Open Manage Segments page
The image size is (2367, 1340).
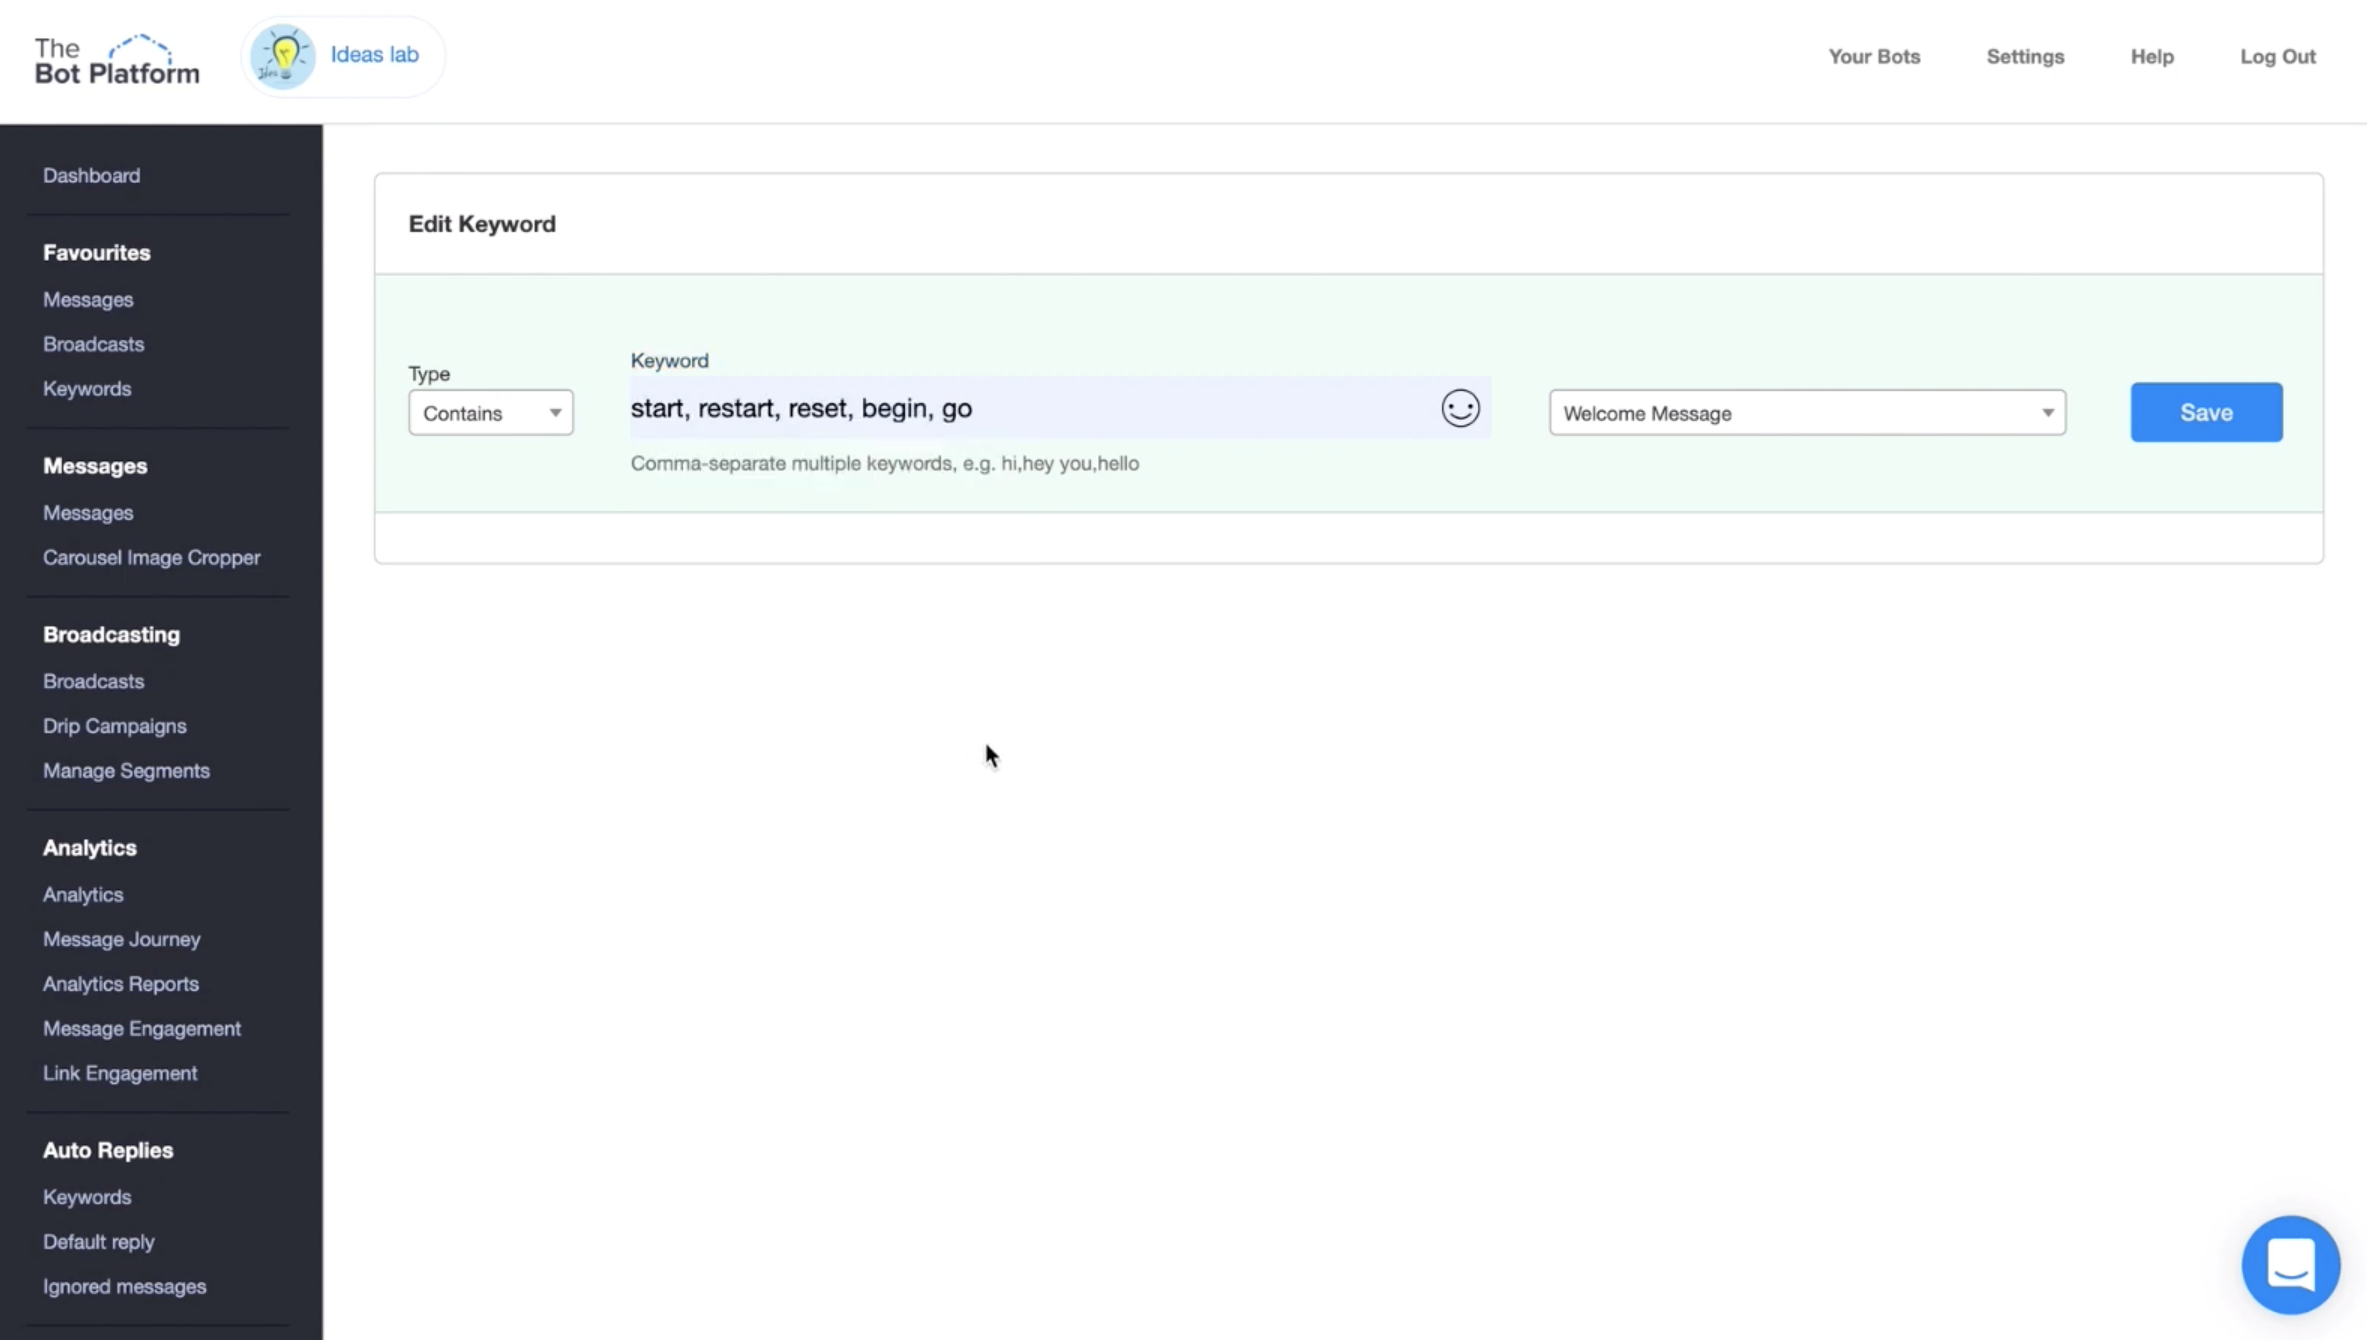click(126, 771)
